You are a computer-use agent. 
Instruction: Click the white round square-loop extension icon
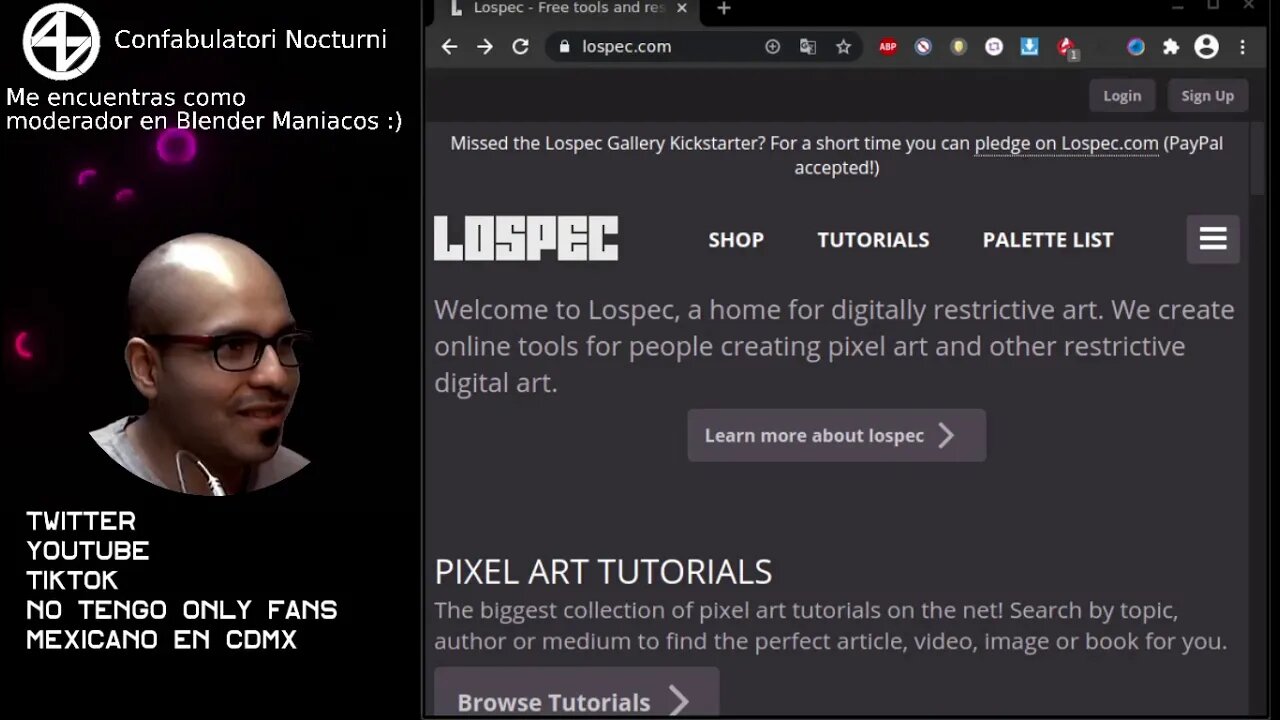994,46
